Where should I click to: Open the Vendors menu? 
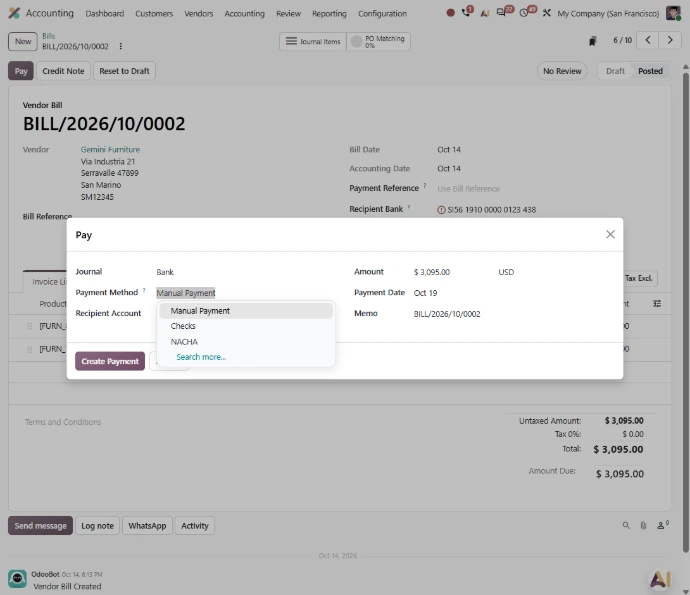click(x=198, y=14)
